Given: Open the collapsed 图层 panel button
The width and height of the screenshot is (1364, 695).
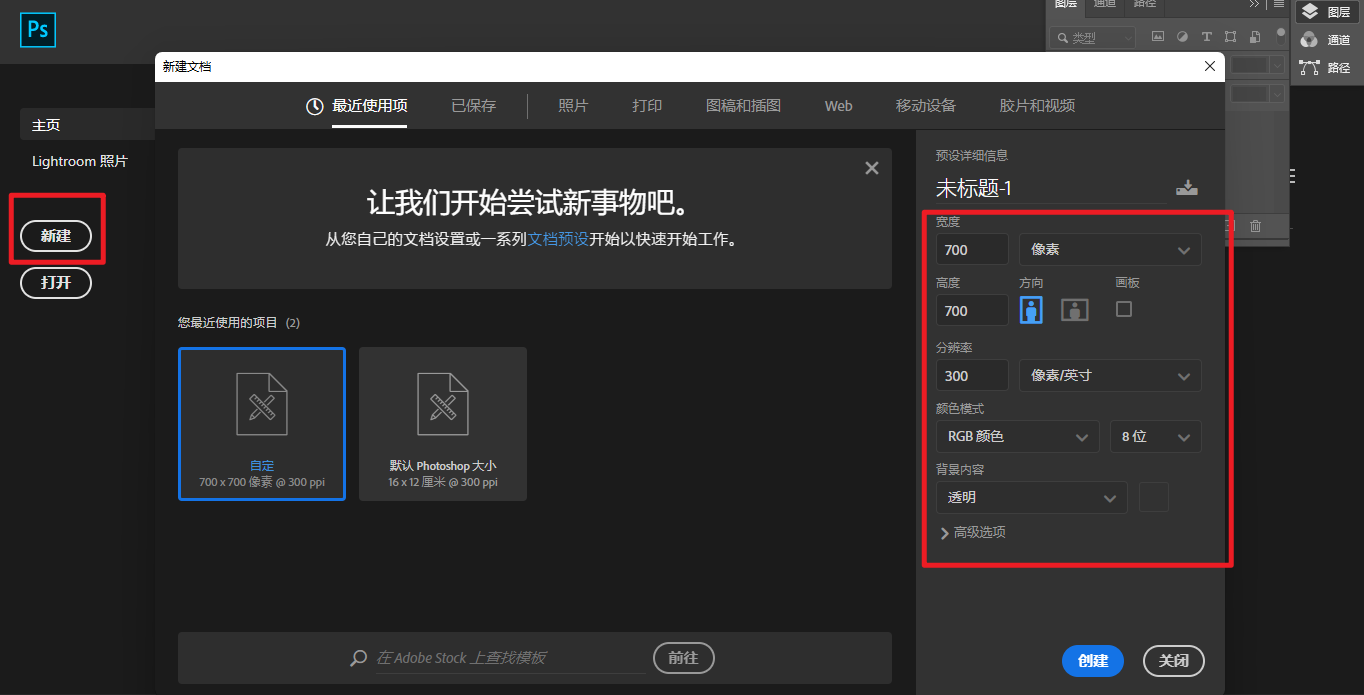Looking at the screenshot, I should 1327,12.
